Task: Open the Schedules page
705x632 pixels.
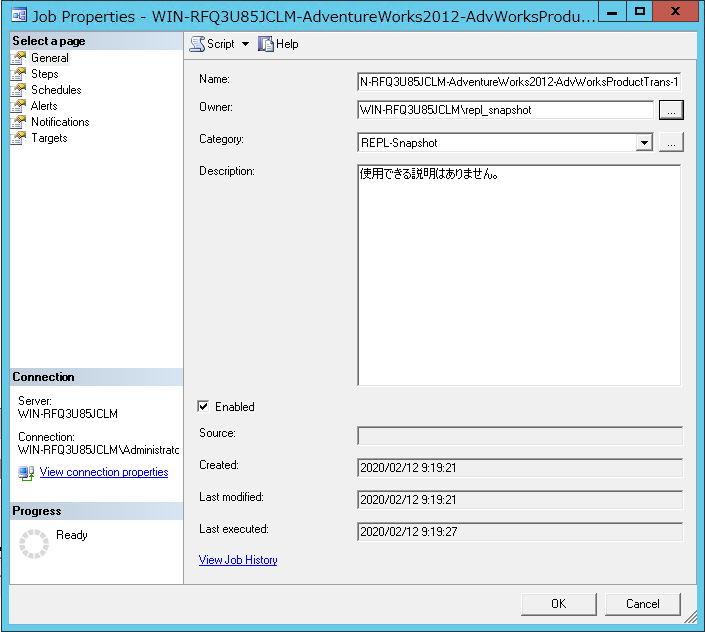Action: point(56,90)
